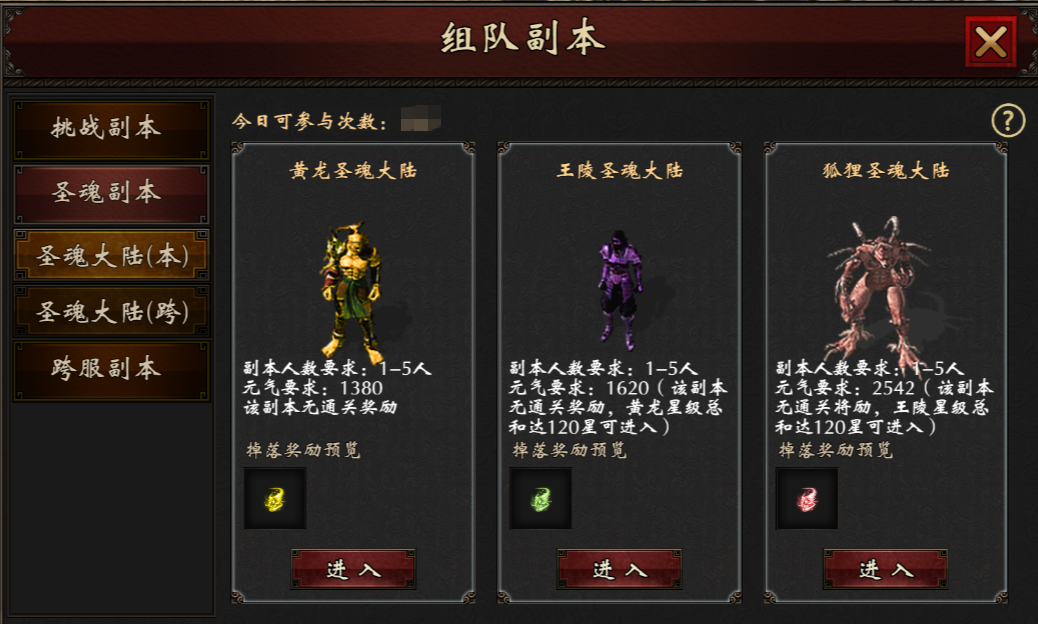Image resolution: width=1038 pixels, height=624 pixels.
Task: Switch to 挑战副本 tab
Action: (111, 129)
